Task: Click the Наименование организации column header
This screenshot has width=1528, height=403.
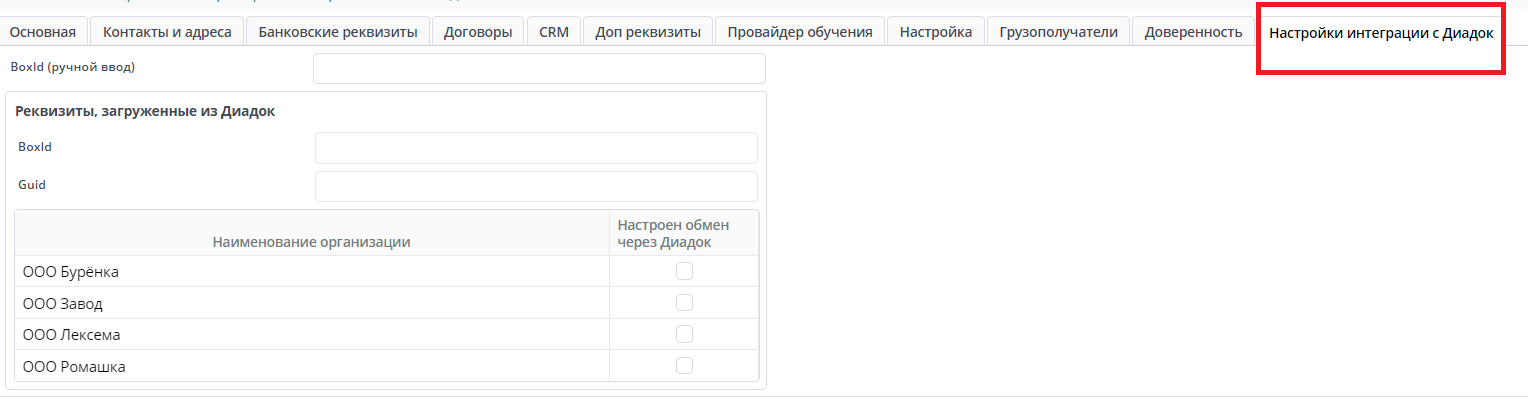Action: tap(312, 241)
